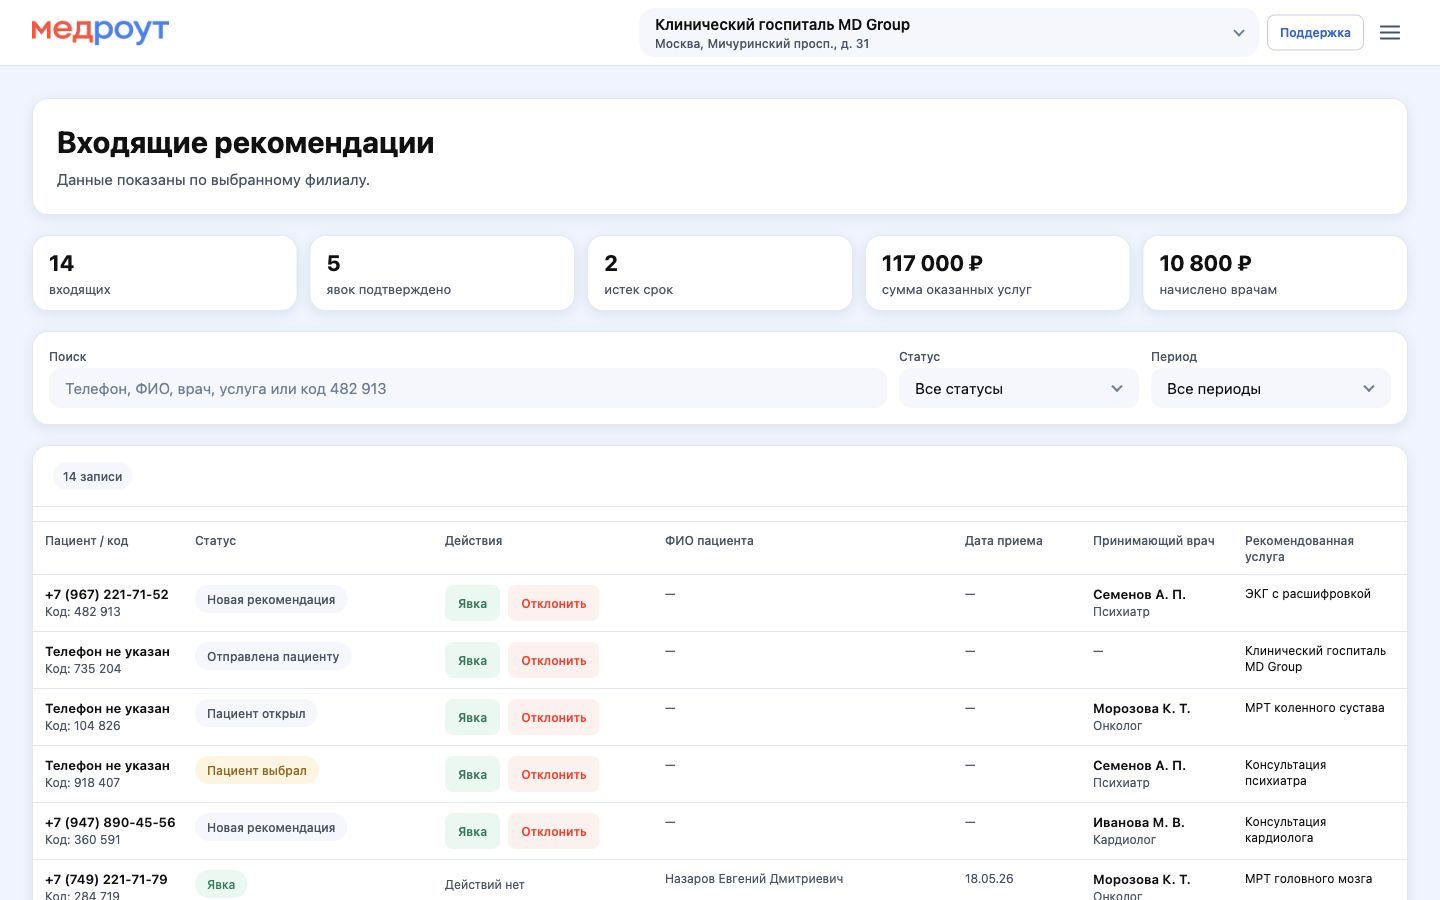The width and height of the screenshot is (1440, 900).
Task: Focus the search field for phone or code
Action: (x=468, y=389)
